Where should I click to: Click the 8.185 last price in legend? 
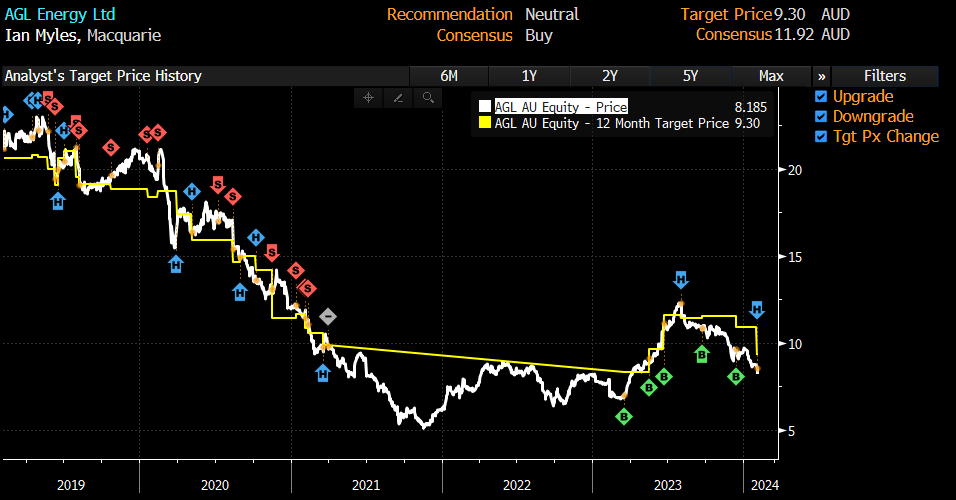point(751,107)
